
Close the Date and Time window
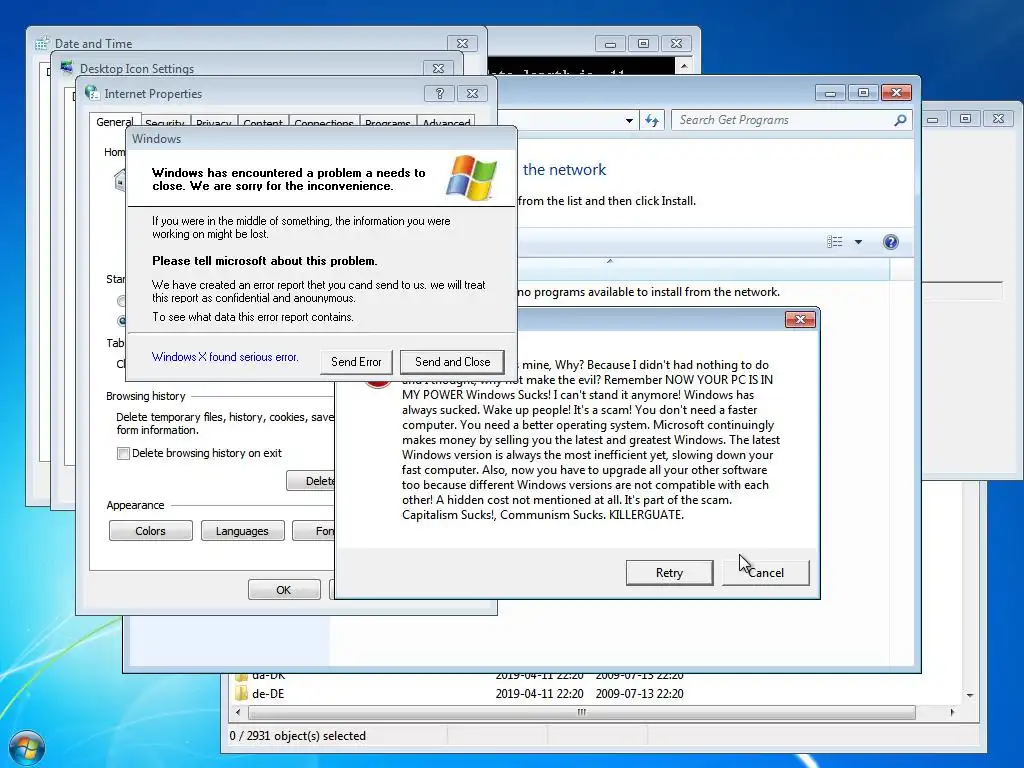pos(462,44)
